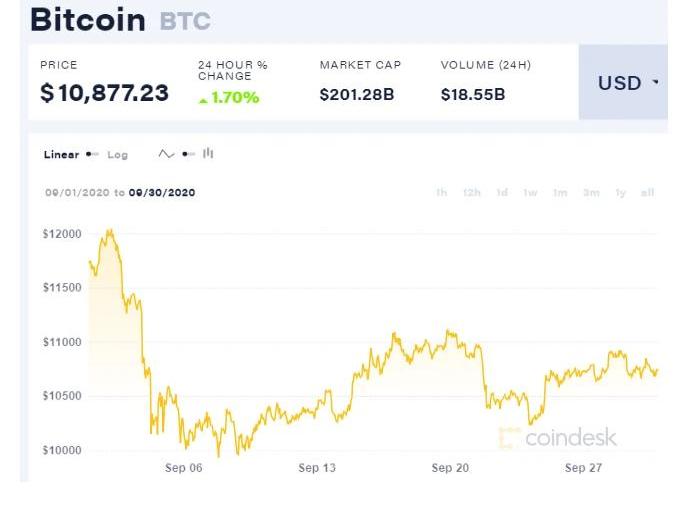688x512 pixels.
Task: Click the start date 09/01/2020
Action: [77, 193]
